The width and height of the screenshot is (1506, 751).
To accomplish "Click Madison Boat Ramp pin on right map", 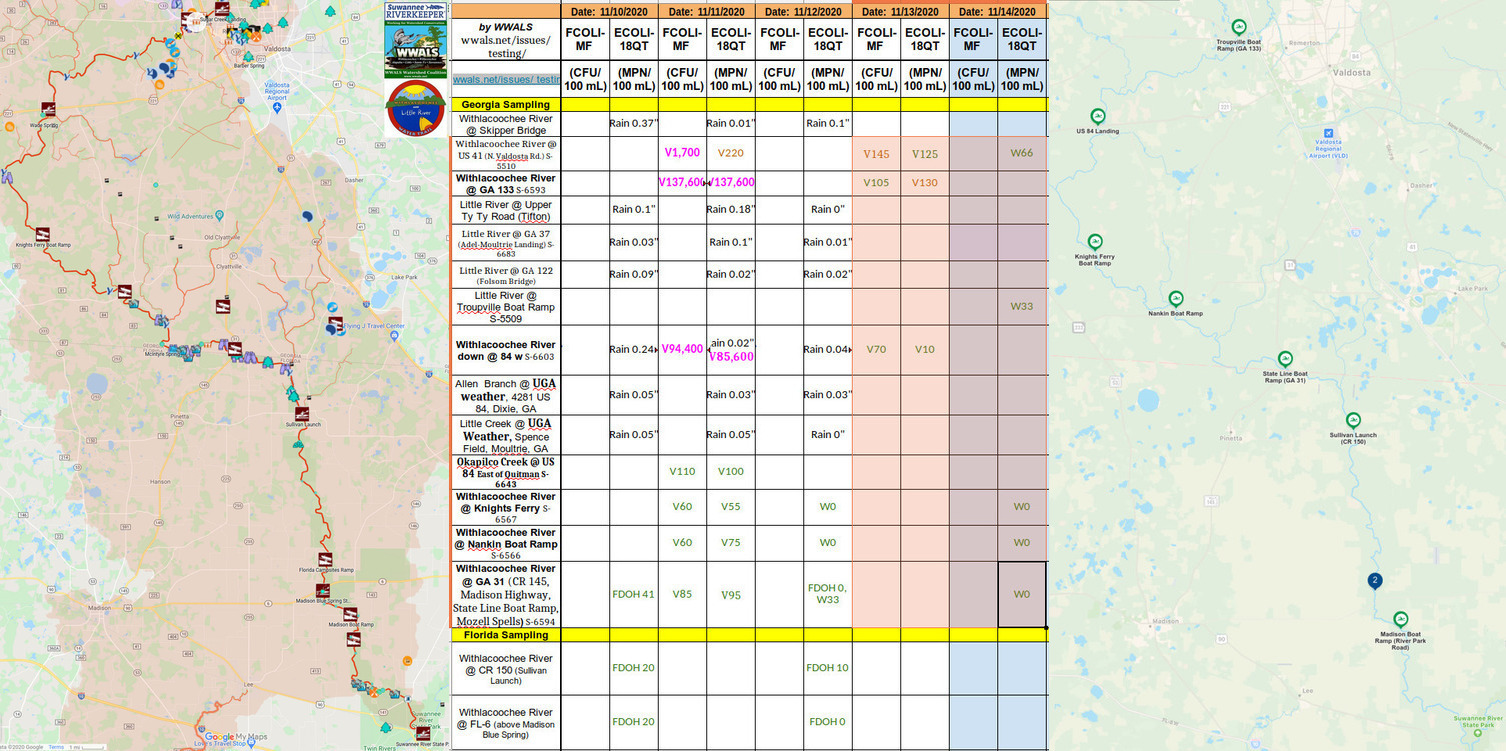I will coord(1400,619).
